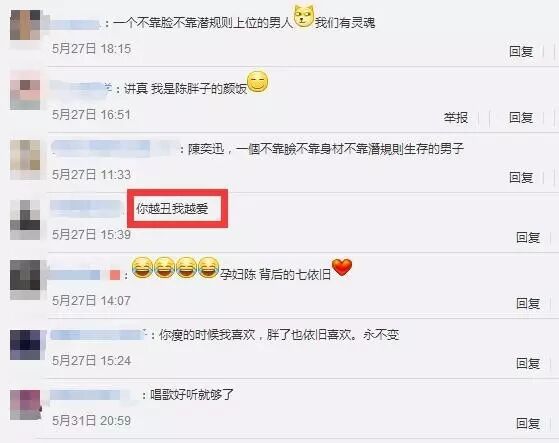Reply to the 5月27日 16:51 comment

pyautogui.click(x=521, y=117)
